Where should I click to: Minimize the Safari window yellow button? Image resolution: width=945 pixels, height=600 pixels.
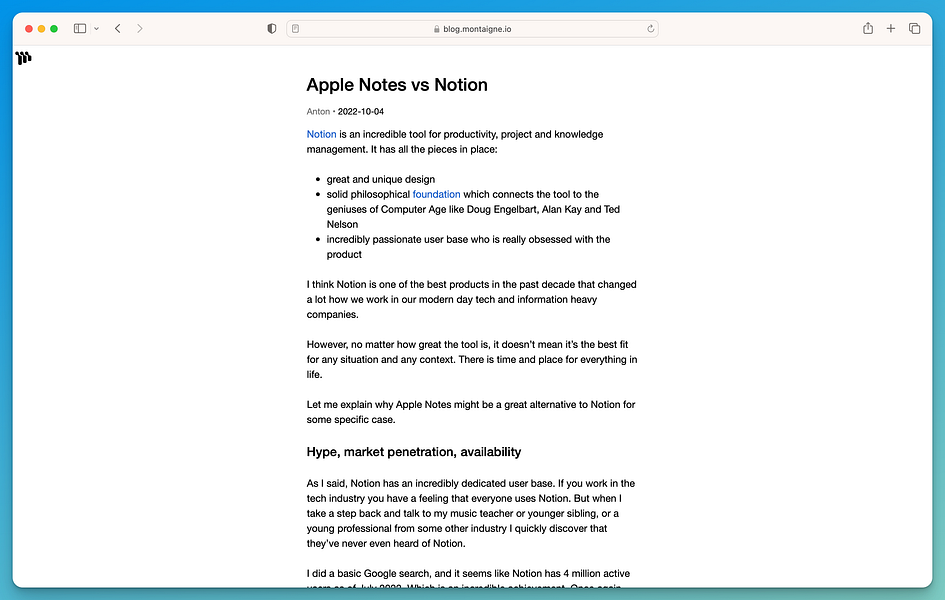point(41,28)
